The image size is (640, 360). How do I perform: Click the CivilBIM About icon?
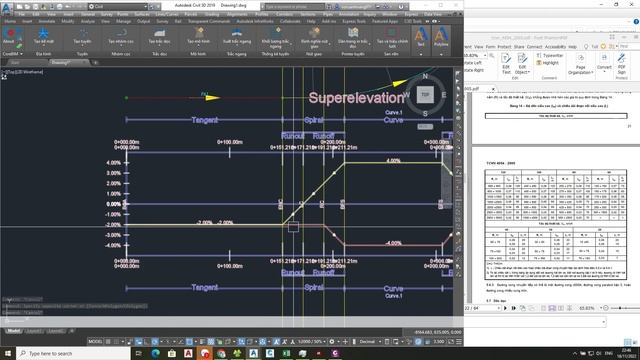click(9, 34)
